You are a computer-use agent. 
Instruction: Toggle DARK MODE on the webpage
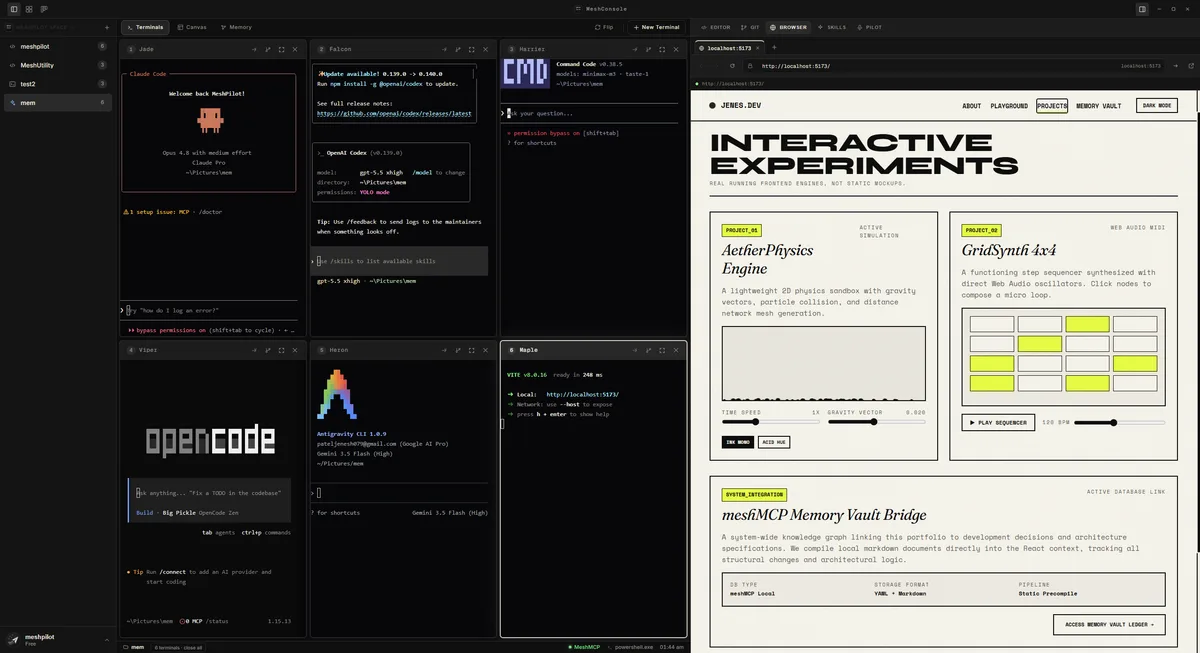(1157, 105)
